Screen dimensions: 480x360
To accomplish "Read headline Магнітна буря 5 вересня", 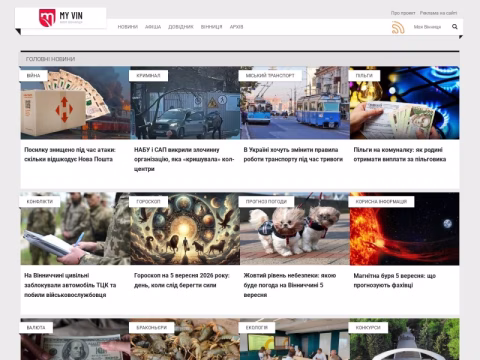I will click(395, 280).
